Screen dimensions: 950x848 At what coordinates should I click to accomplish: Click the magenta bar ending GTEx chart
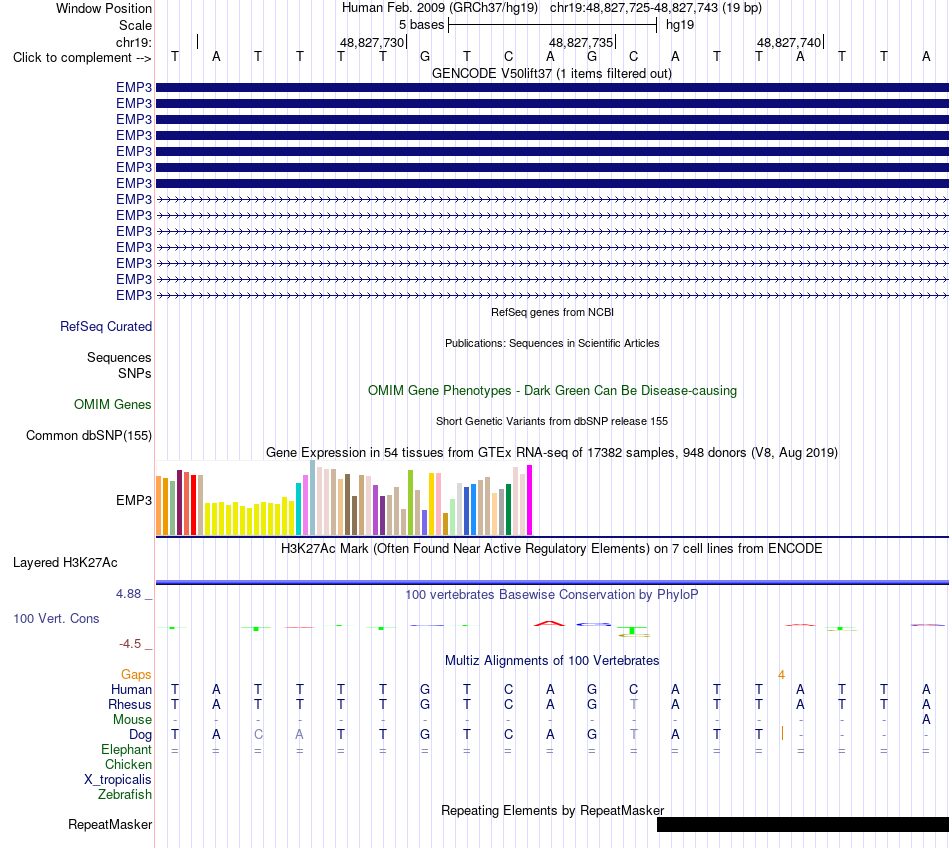530,500
